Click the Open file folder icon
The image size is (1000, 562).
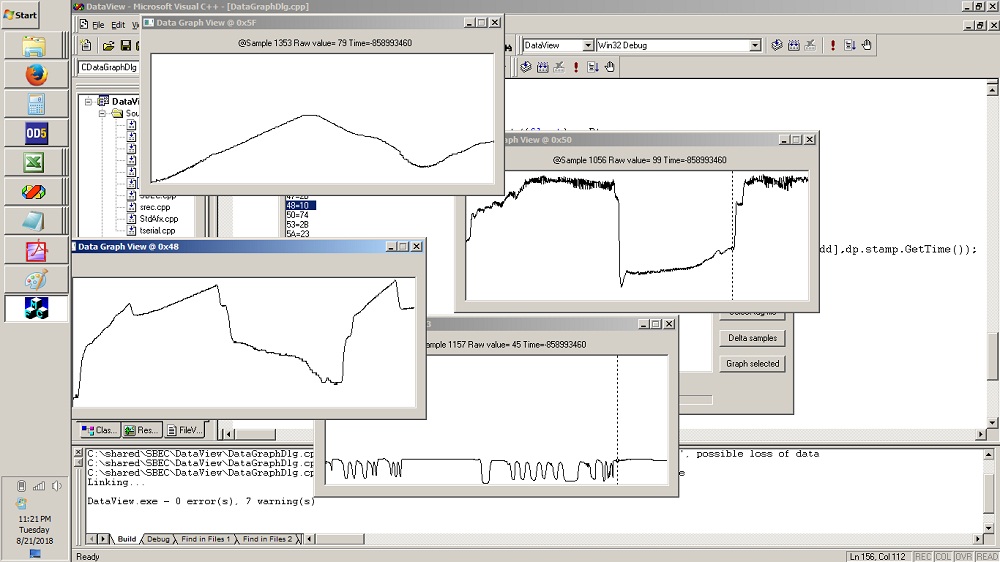(x=108, y=45)
